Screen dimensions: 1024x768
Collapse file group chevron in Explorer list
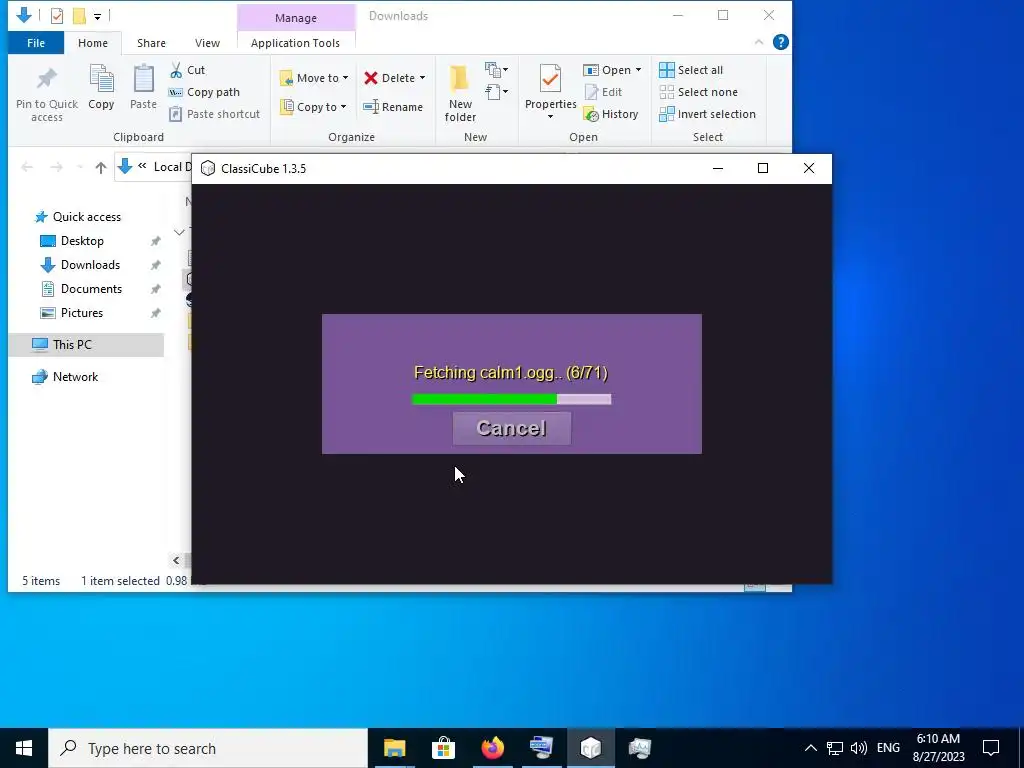coord(179,232)
